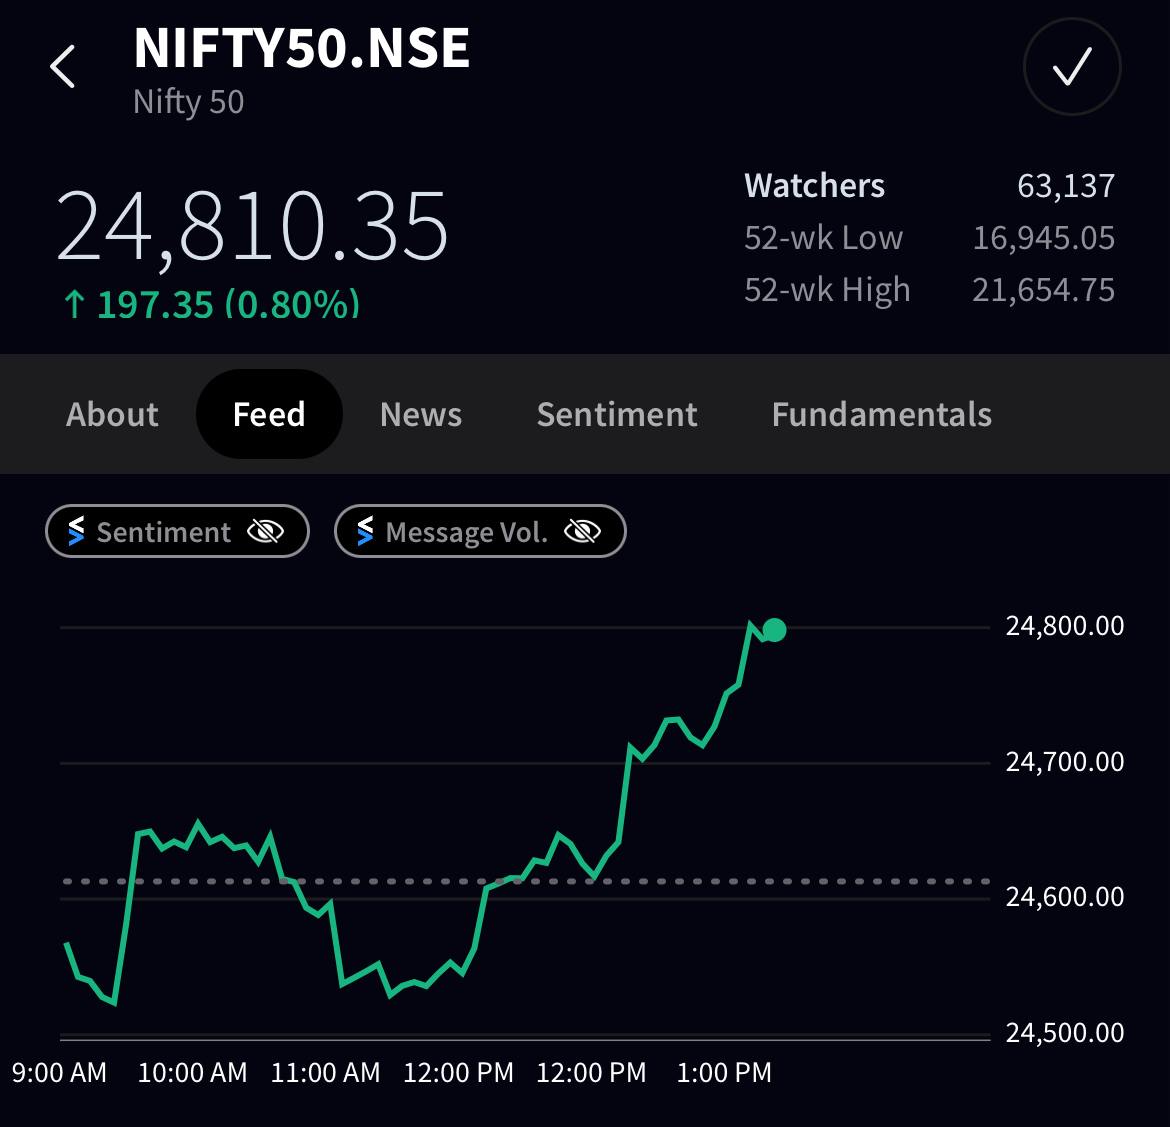The width and height of the screenshot is (1170, 1127).
Task: Click the Stocktwits logo in Message Vol. chip
Action: [364, 531]
